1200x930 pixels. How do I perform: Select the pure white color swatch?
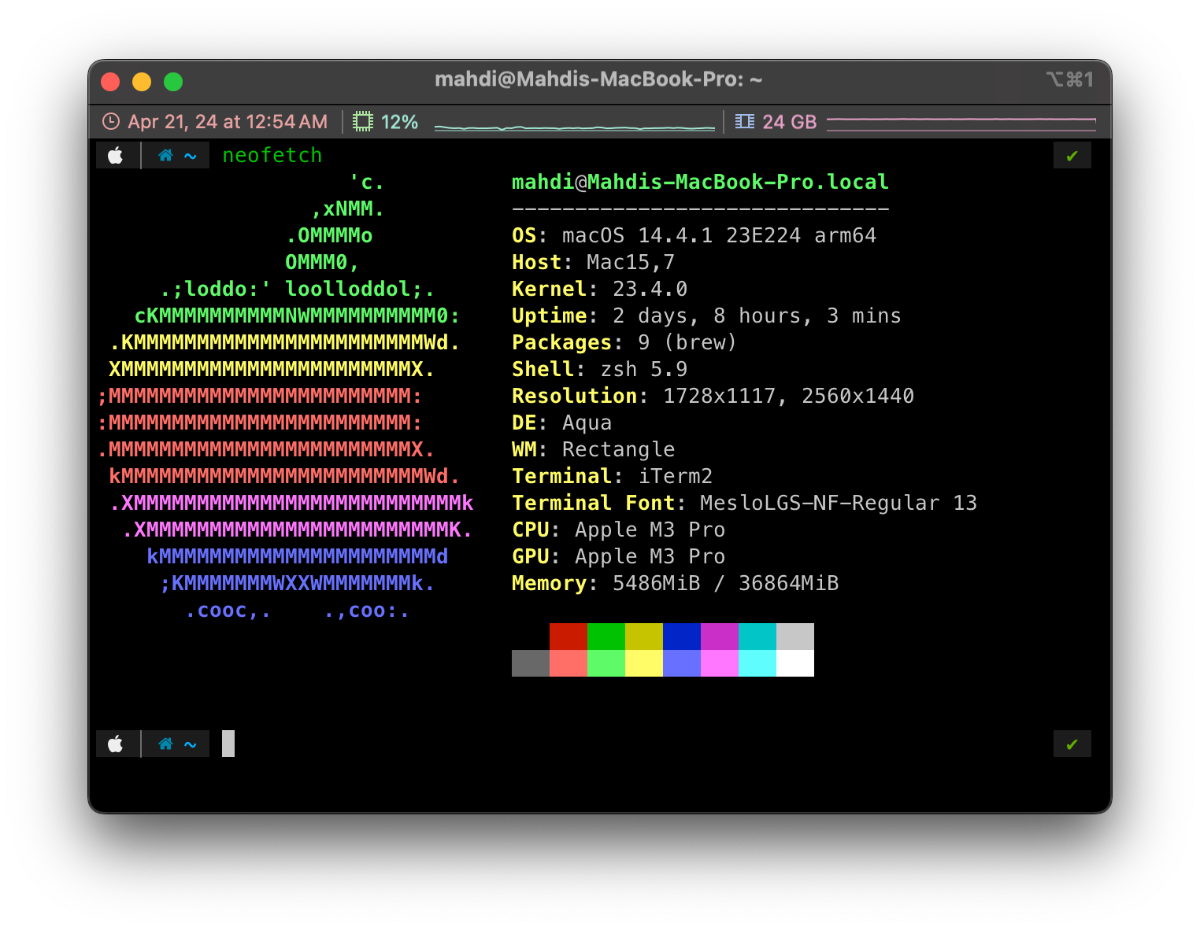[x=795, y=663]
